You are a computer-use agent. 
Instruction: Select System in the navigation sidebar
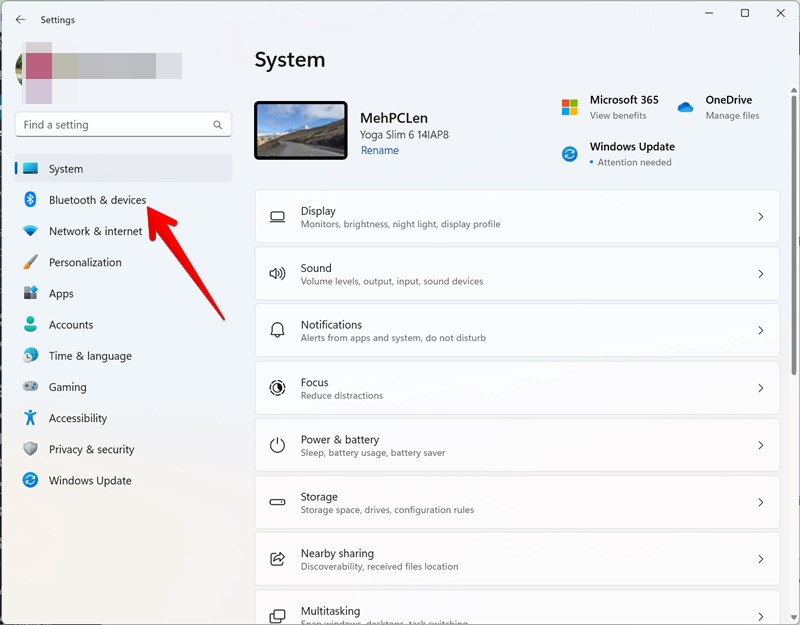coord(65,168)
